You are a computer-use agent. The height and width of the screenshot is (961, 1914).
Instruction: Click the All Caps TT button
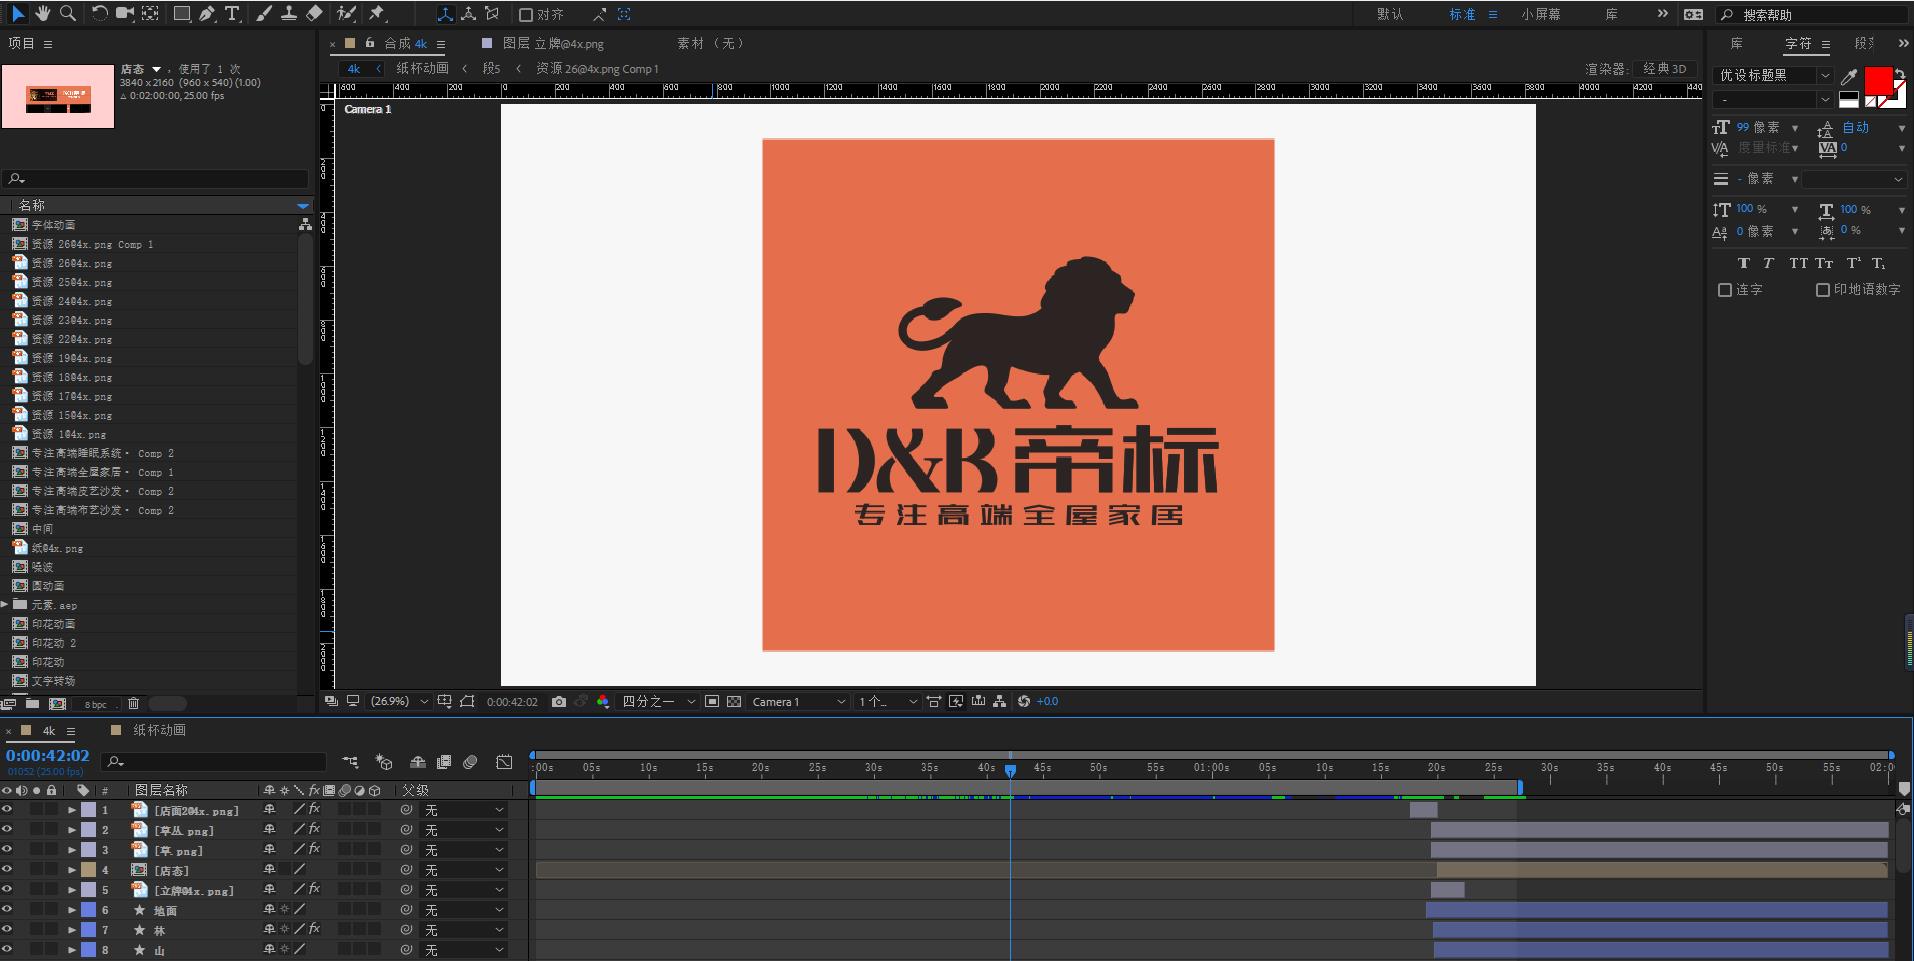click(x=1798, y=264)
